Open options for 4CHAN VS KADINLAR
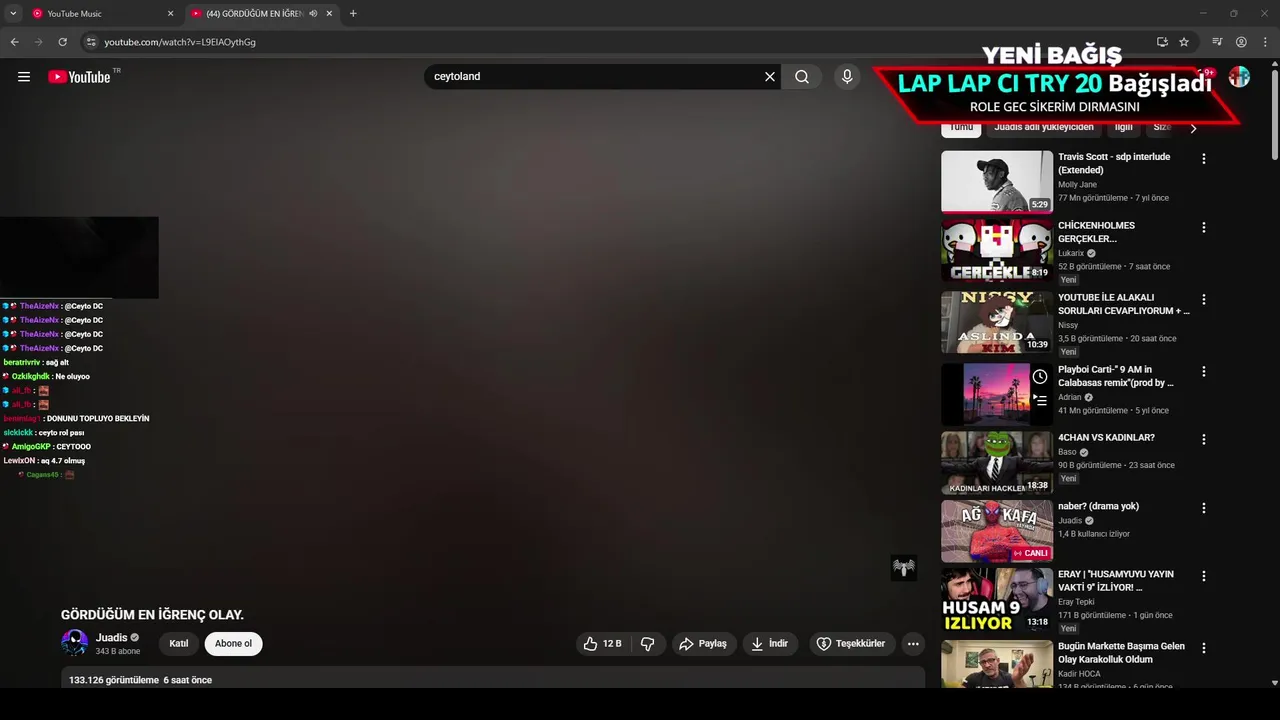The image size is (1280, 720). tap(1204, 439)
